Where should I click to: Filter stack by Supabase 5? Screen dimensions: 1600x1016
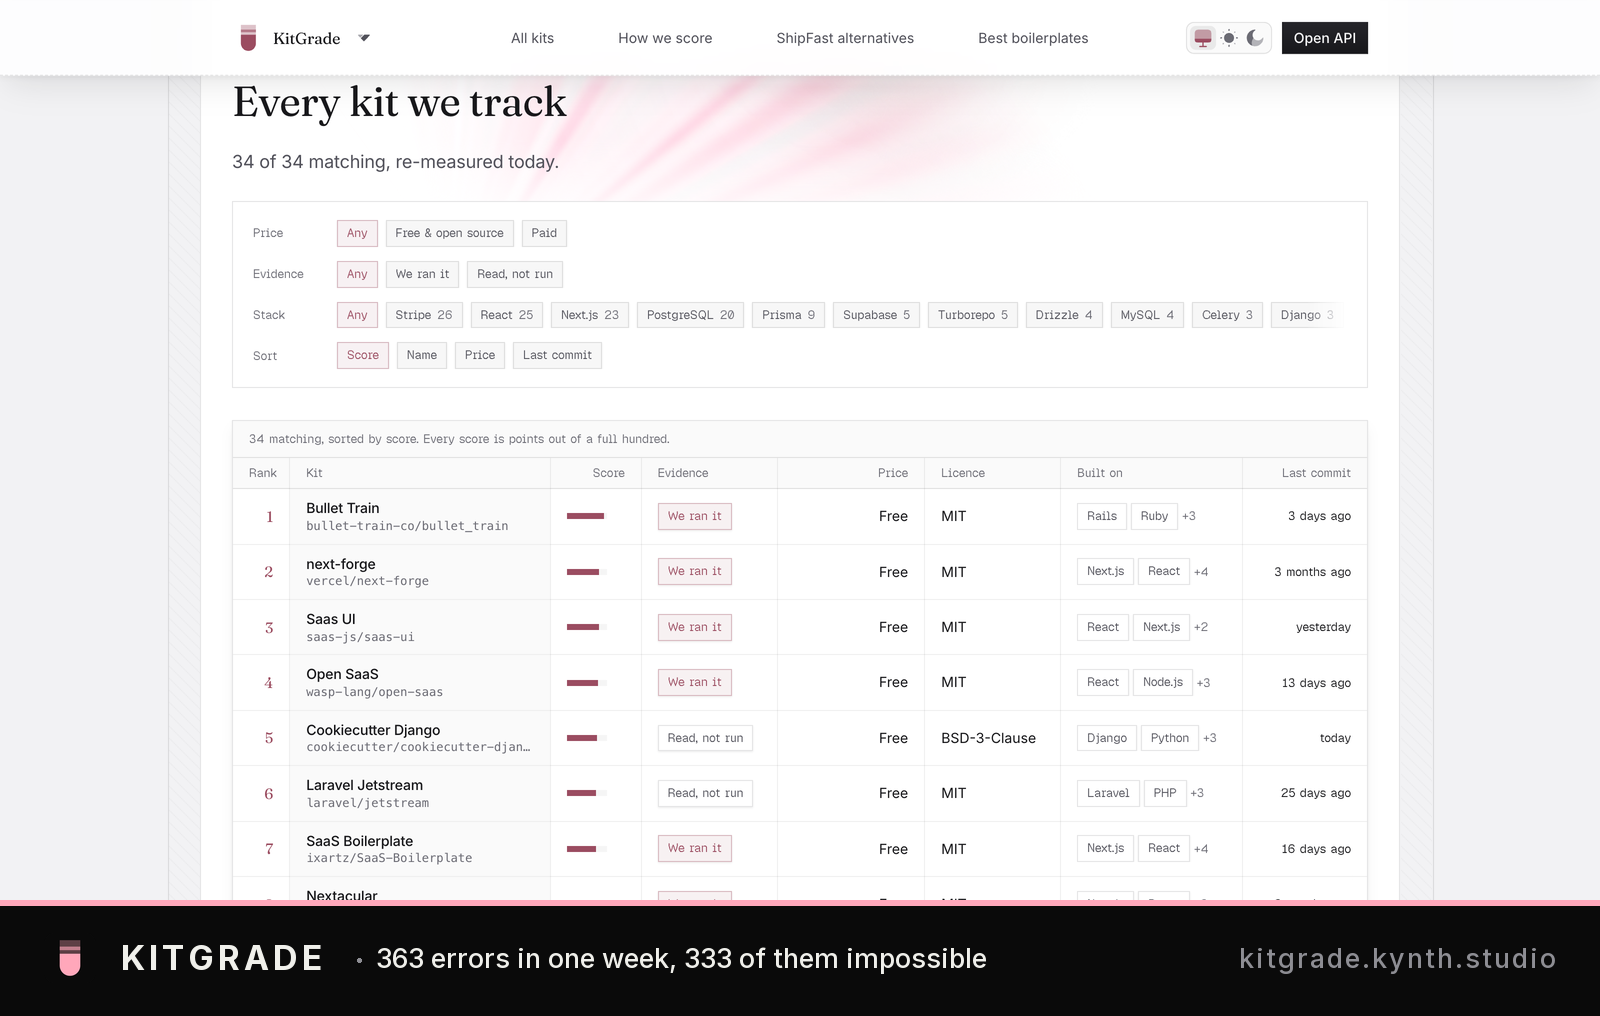876,315
